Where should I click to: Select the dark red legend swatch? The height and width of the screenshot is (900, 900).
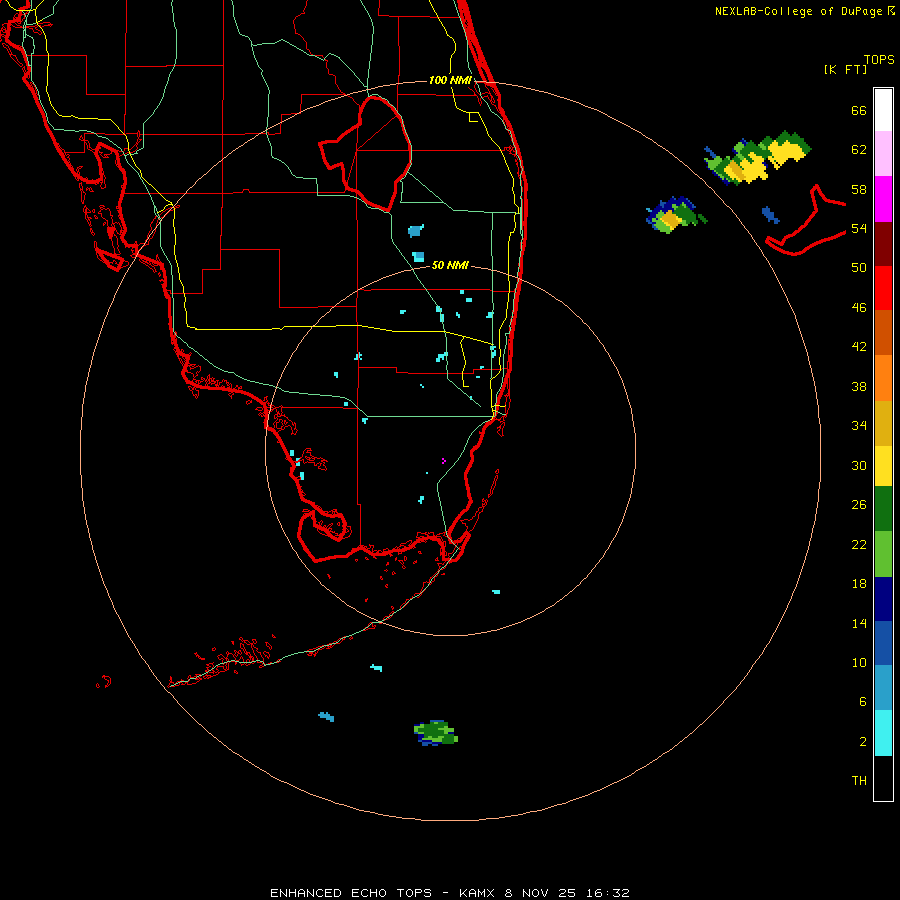pos(883,244)
